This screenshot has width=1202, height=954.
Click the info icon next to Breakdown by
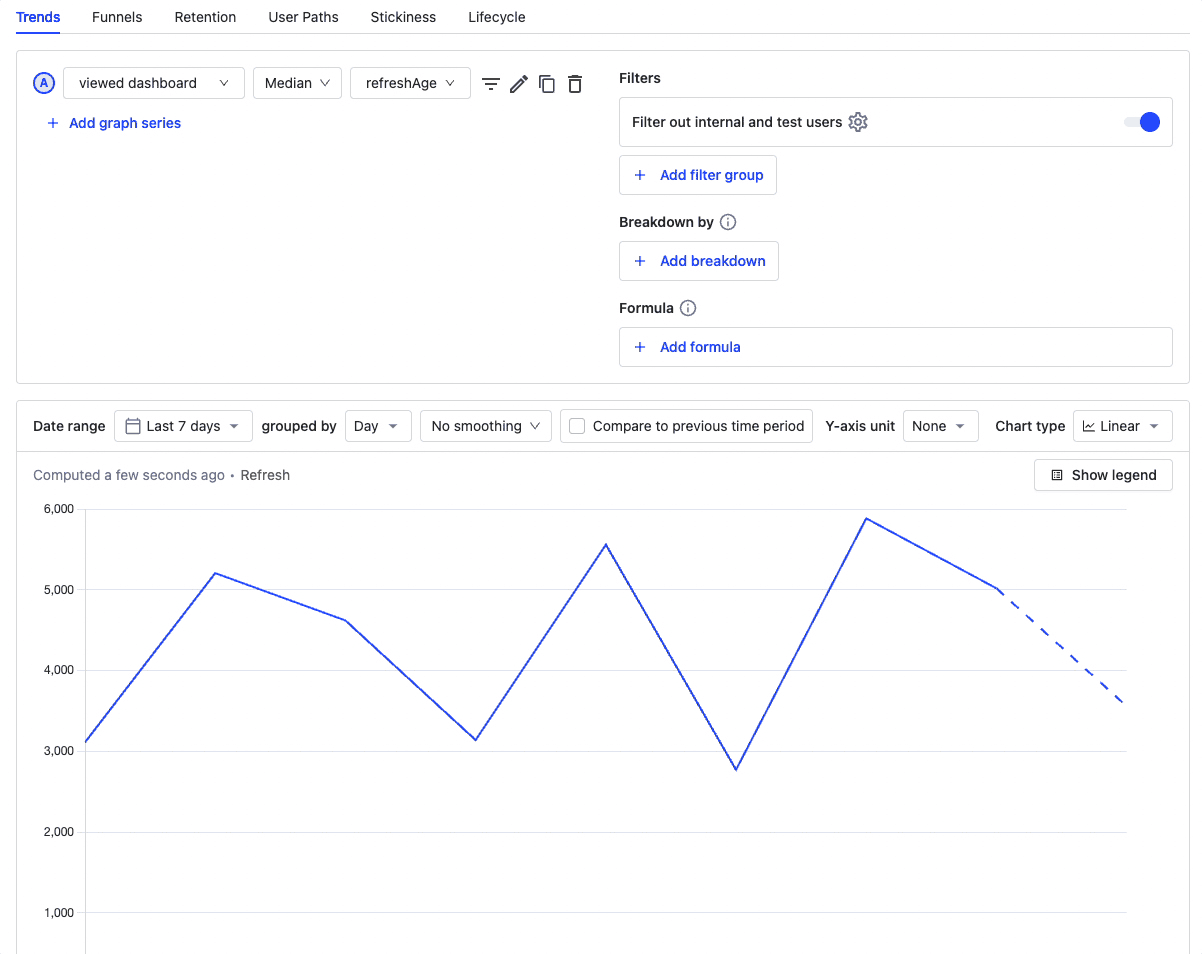coord(728,222)
